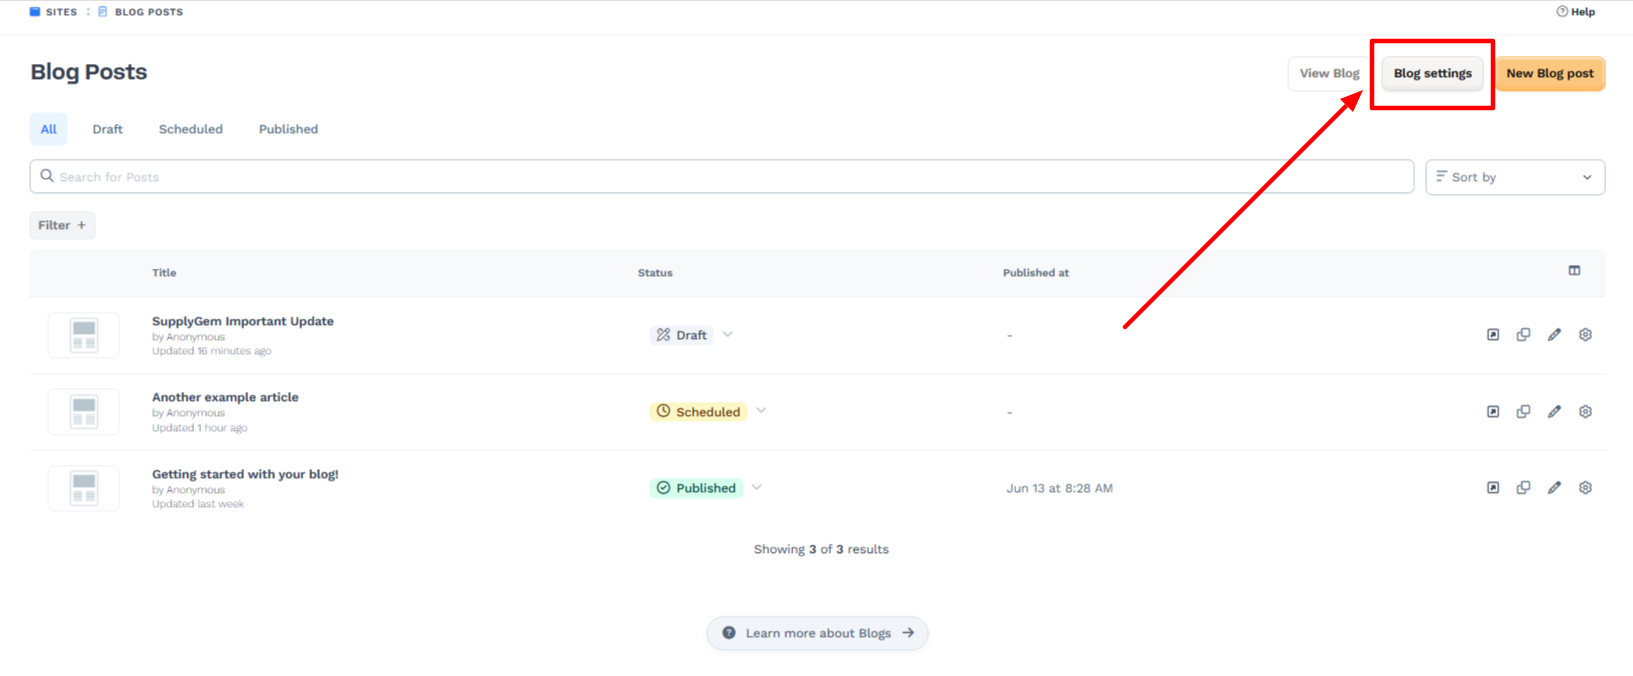This screenshot has height=676, width=1633.
Task: Click the Sites icon in breadcrumb
Action: coord(35,12)
